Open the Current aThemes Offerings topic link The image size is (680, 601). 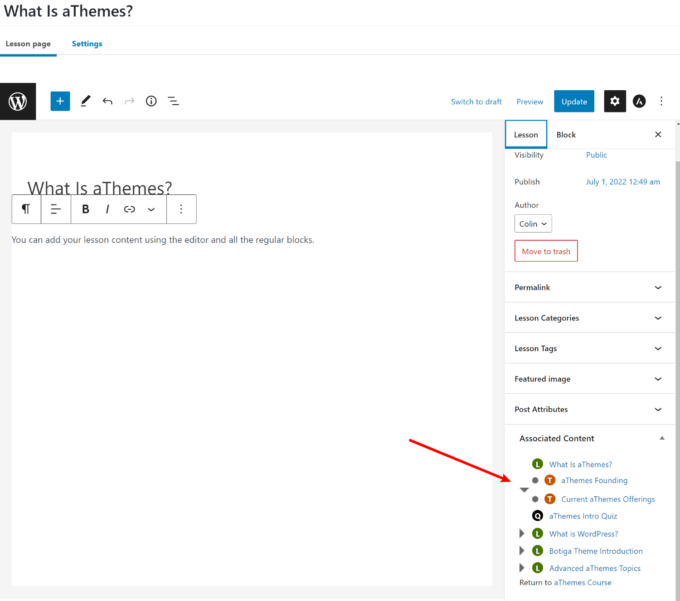click(x=608, y=499)
